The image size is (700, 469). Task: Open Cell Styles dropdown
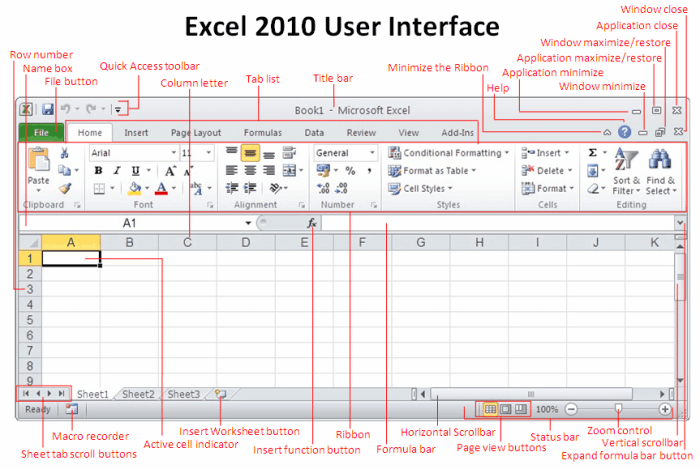(x=420, y=189)
